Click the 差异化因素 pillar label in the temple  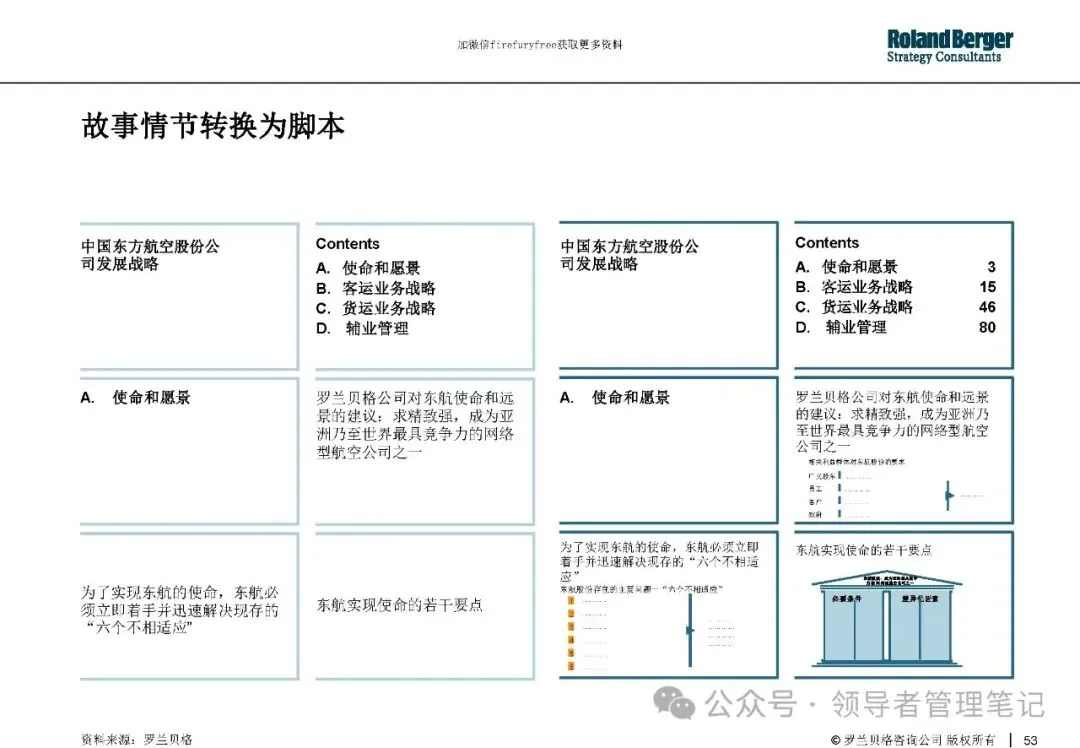point(920,599)
